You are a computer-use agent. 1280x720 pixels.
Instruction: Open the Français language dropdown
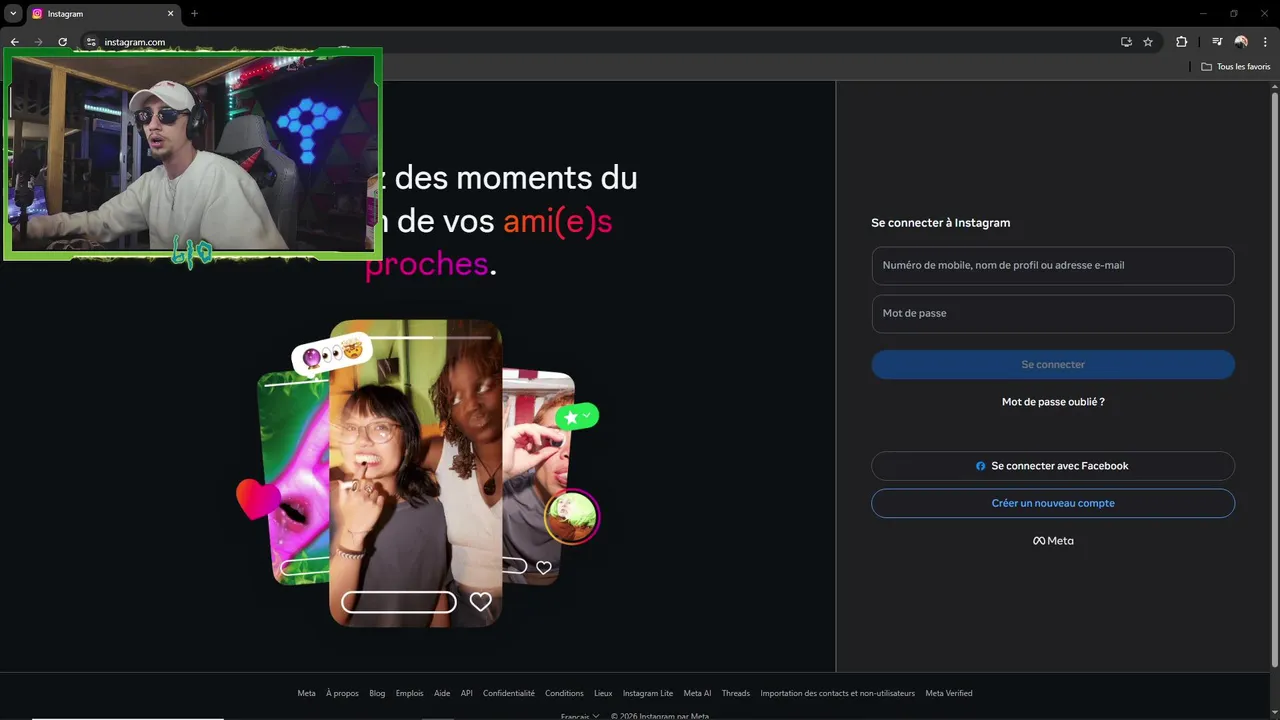pos(580,716)
